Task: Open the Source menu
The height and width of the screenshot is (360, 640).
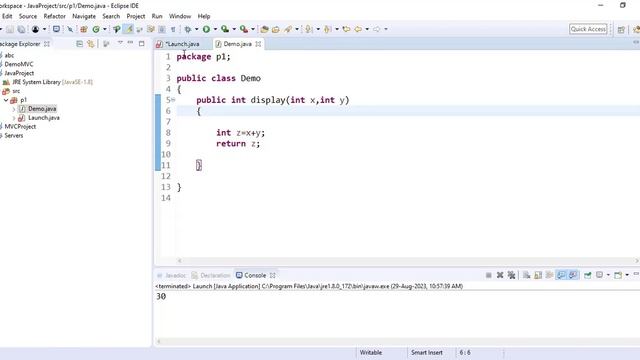Action: (x=28, y=16)
